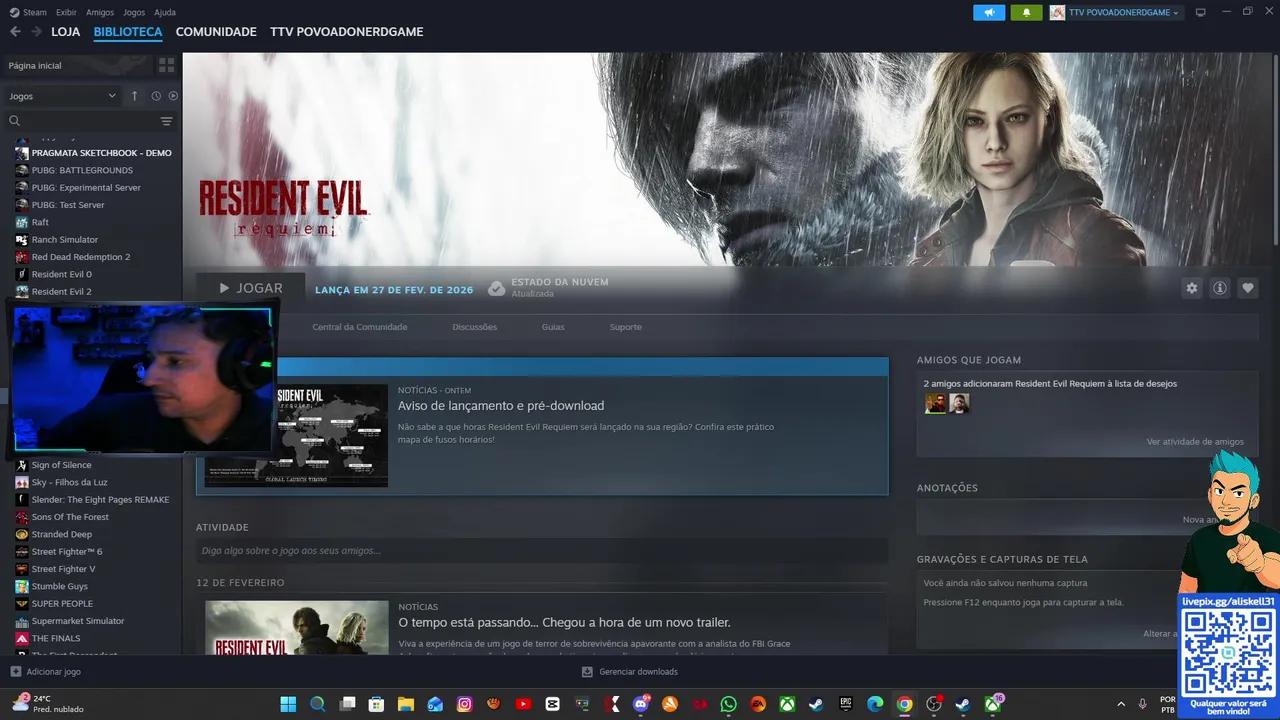1280x720 pixels.
Task: Open the Jogos category dropdown
Action: [x=62, y=96]
